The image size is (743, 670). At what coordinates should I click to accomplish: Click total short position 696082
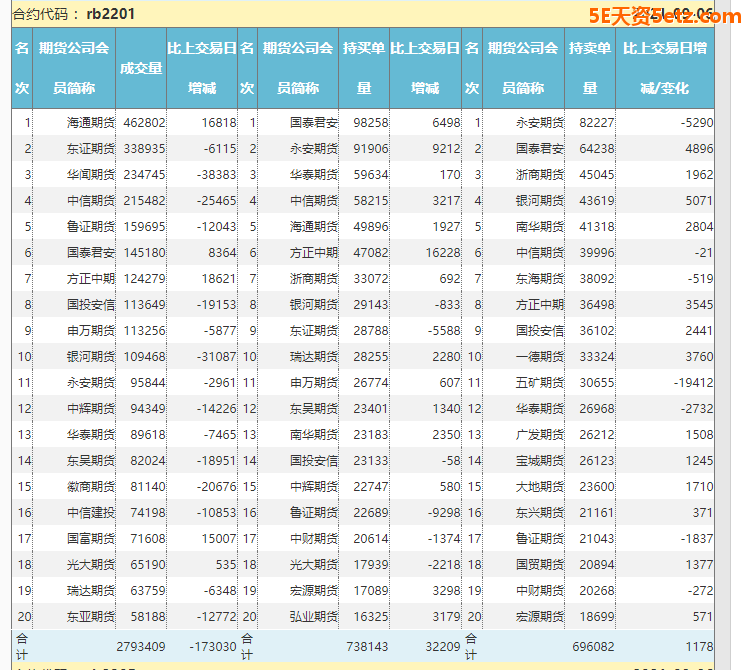593,647
